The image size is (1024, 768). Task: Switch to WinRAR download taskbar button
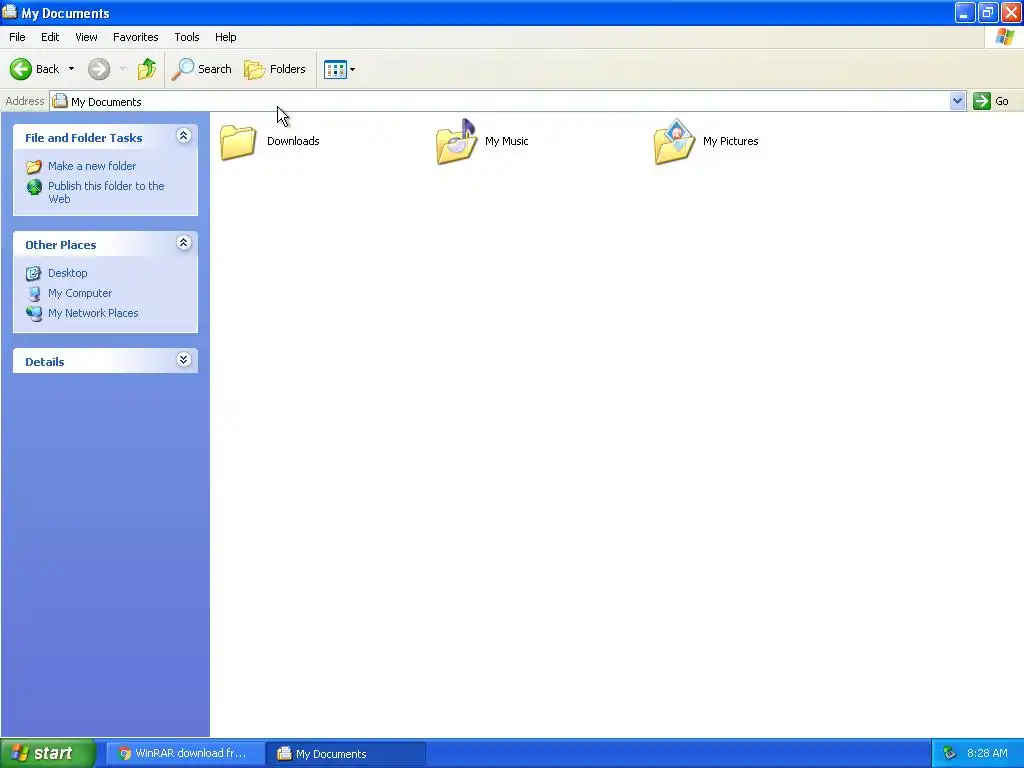coord(185,754)
